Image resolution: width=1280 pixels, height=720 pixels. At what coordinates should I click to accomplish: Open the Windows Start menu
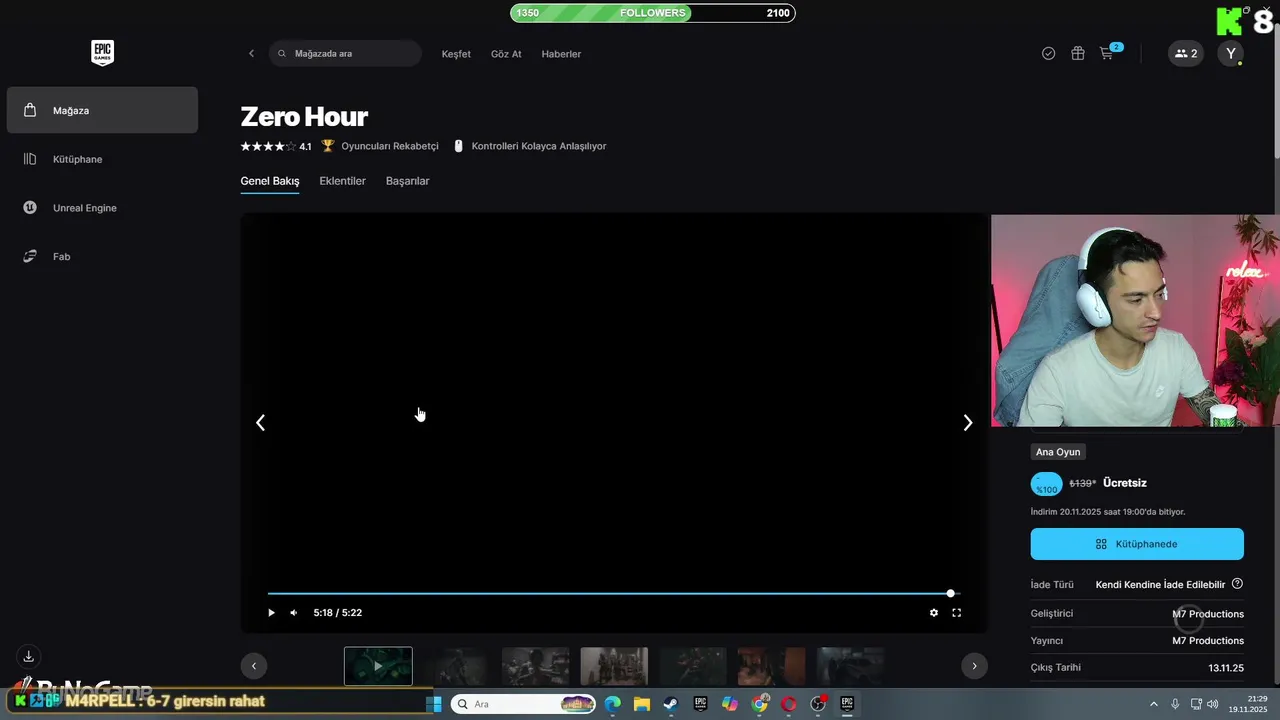click(x=434, y=704)
